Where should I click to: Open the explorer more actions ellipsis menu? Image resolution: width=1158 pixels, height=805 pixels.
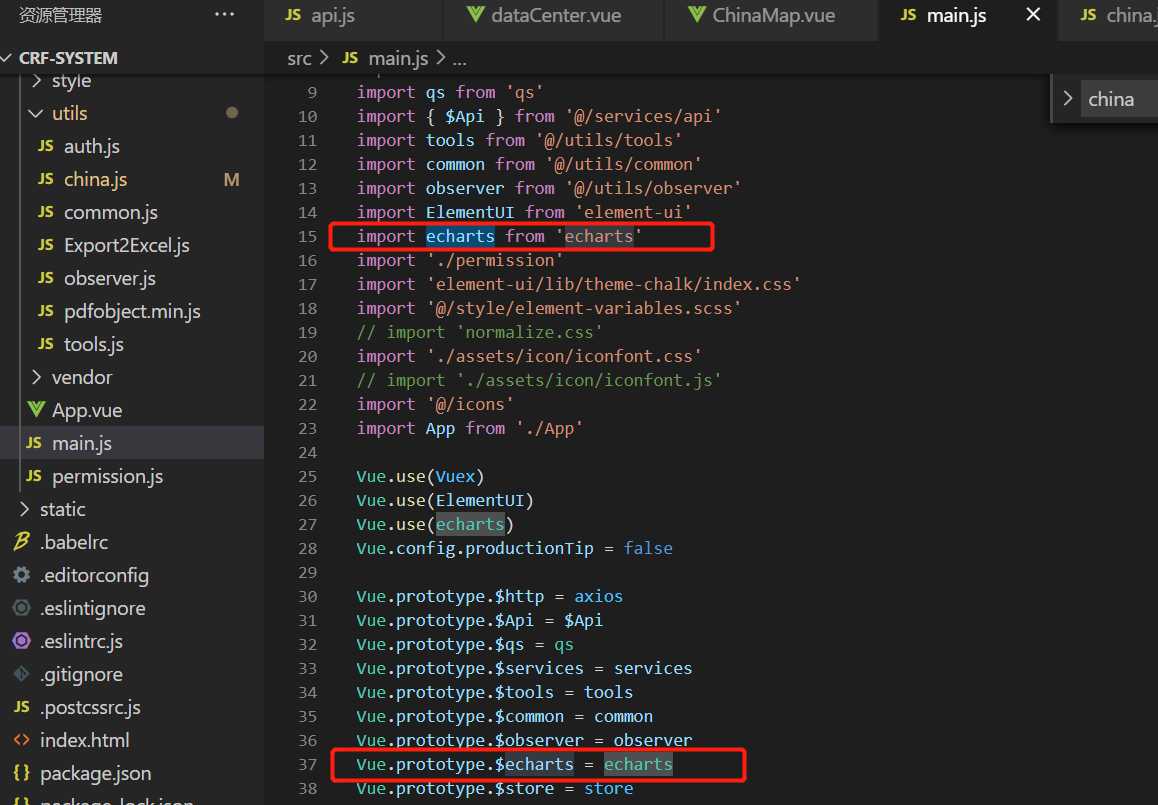pos(225,15)
